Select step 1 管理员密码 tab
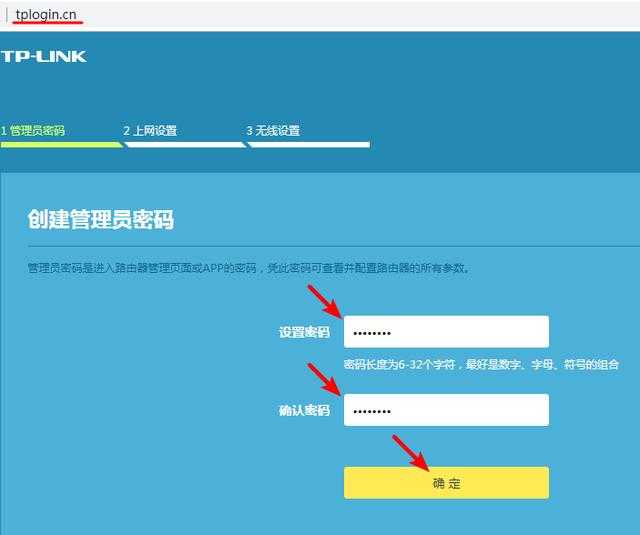 [x=34, y=131]
